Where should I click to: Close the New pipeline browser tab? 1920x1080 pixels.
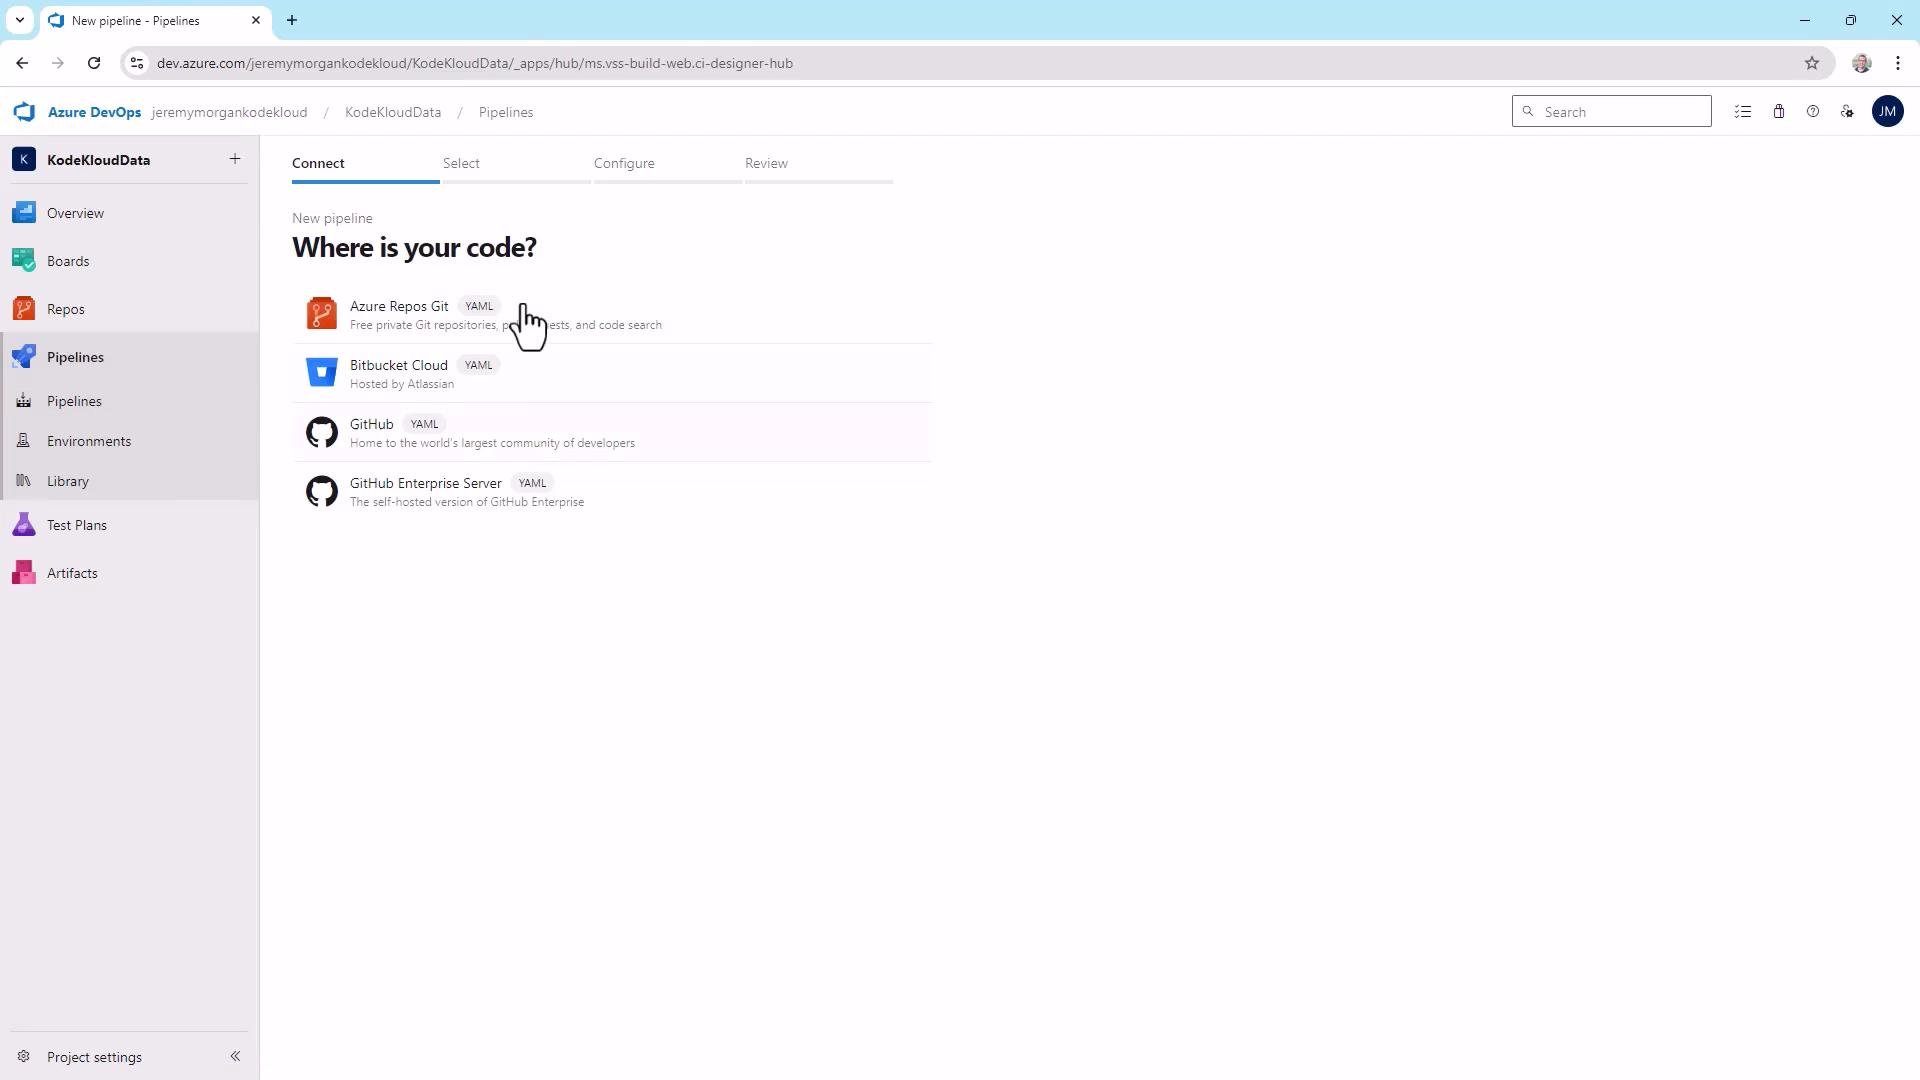tap(255, 20)
